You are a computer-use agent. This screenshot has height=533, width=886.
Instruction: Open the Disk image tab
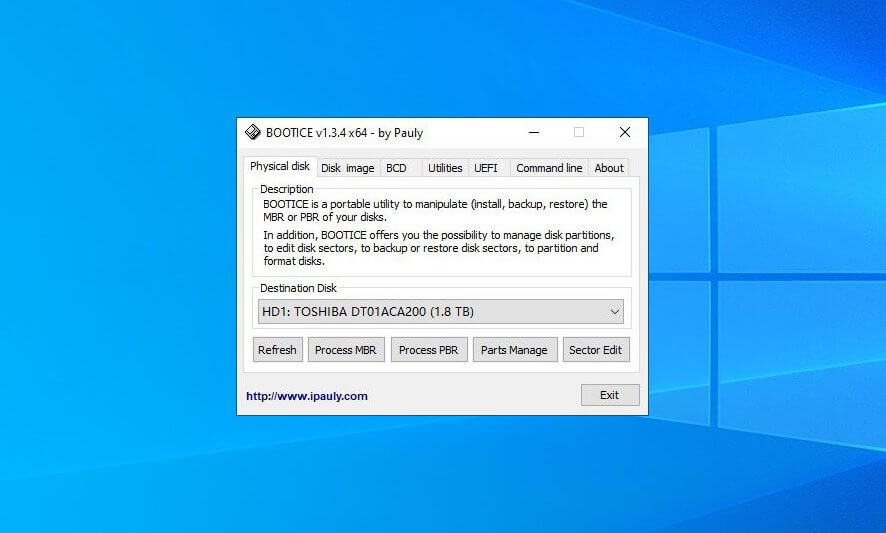348,168
